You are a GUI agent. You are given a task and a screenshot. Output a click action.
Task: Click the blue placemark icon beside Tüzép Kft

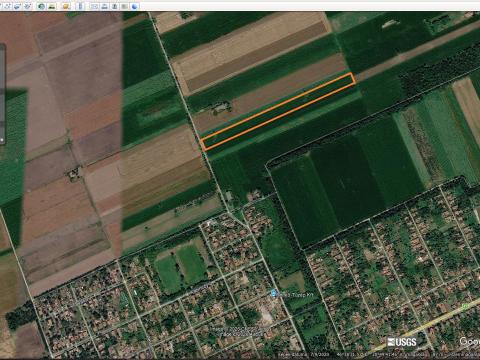(274, 293)
